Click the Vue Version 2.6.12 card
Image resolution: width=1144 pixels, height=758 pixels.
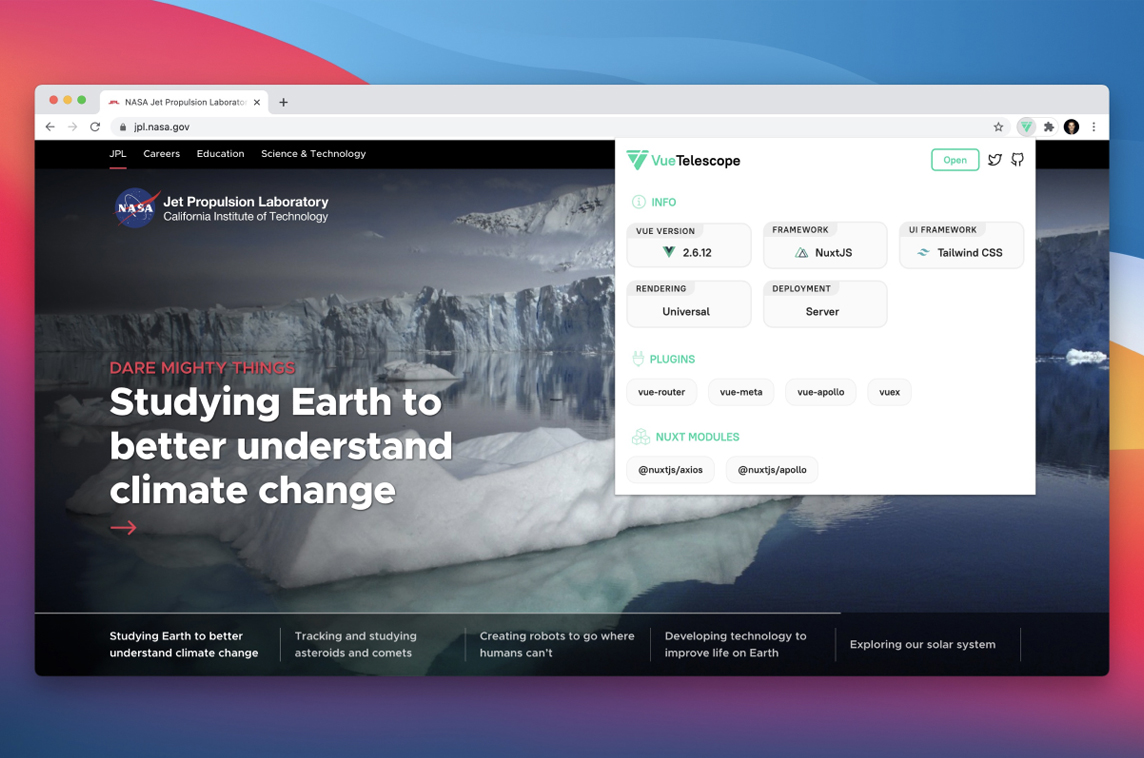pyautogui.click(x=689, y=245)
